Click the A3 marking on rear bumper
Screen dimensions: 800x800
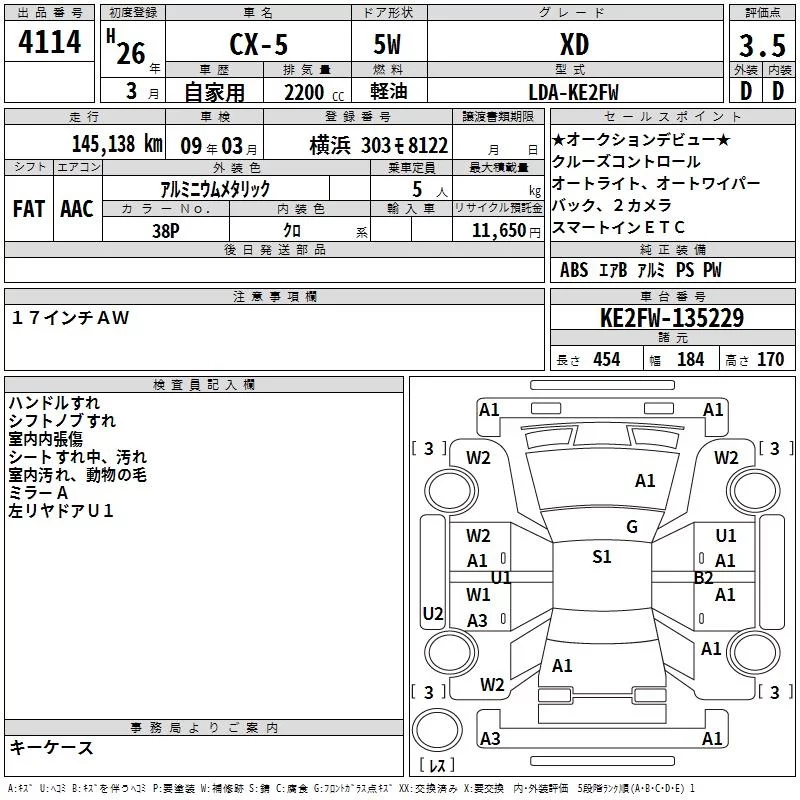pos(490,738)
